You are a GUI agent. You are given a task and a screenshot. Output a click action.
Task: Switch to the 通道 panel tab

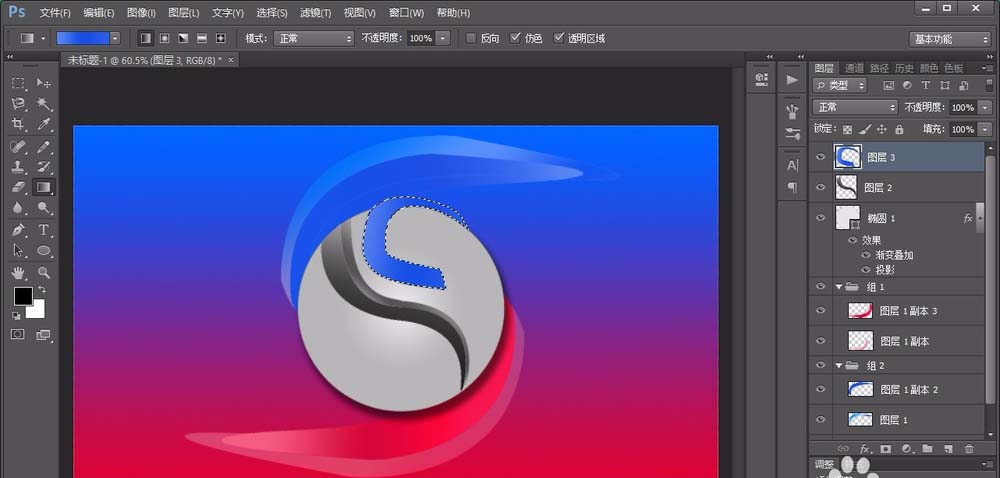click(x=854, y=68)
